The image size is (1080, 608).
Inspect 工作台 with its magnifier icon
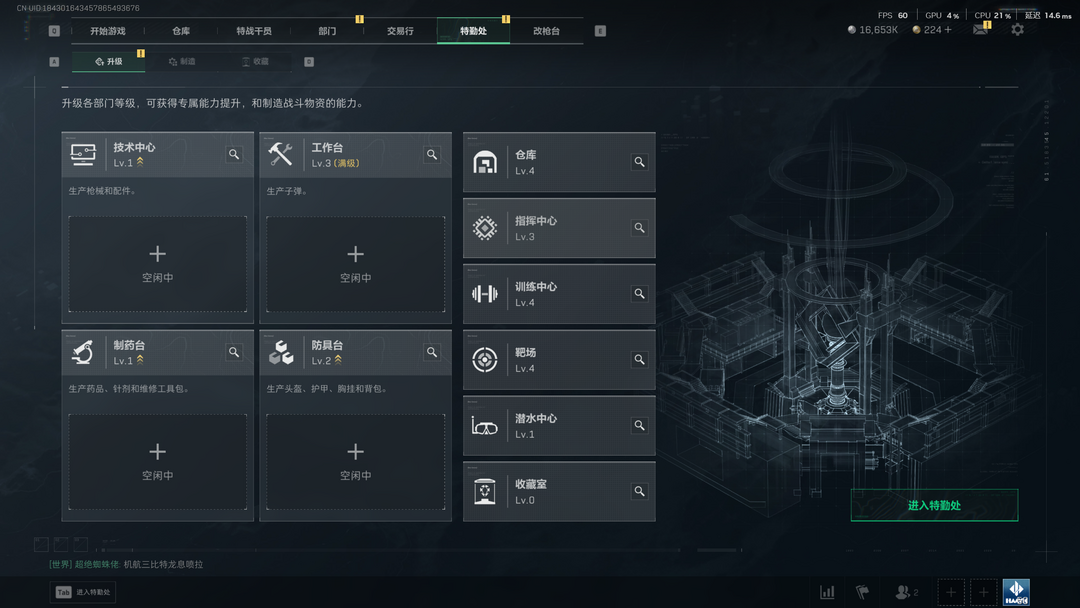tap(432, 154)
